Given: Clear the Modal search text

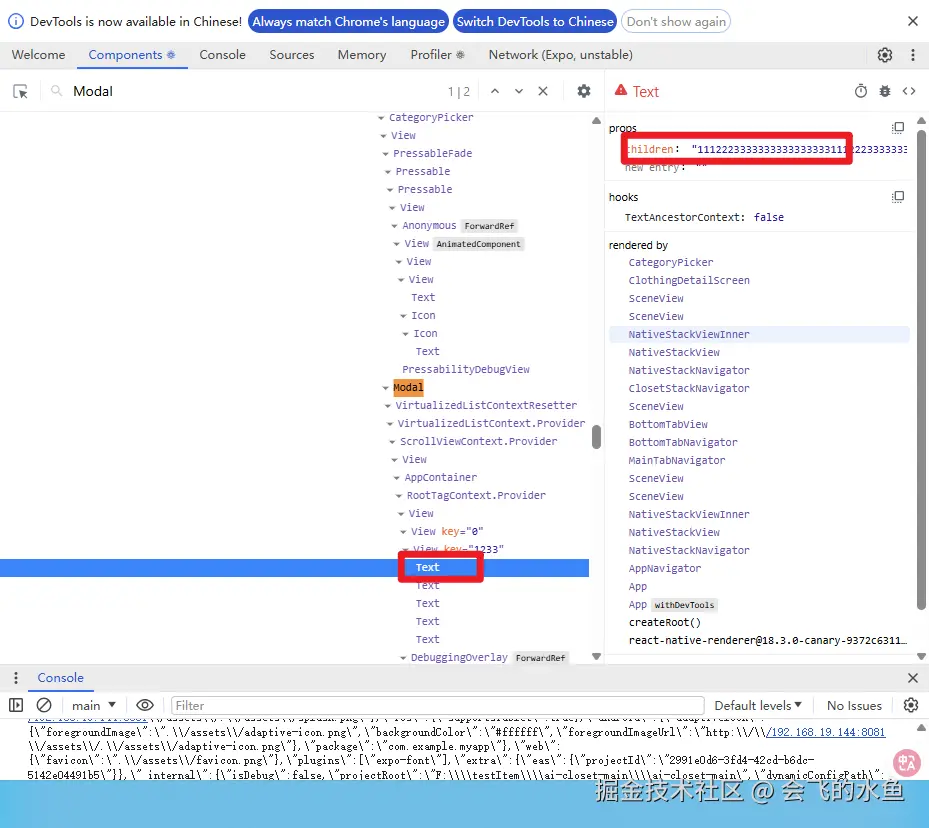Looking at the screenshot, I should [543, 91].
